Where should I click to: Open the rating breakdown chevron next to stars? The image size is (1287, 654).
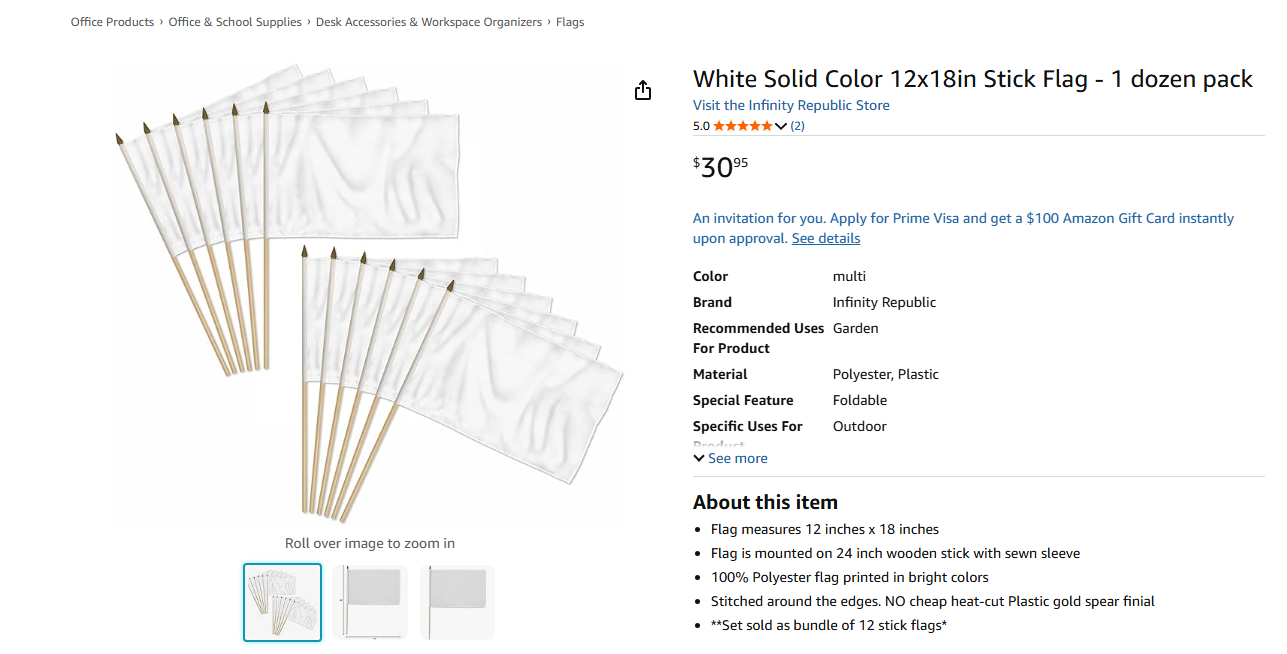pos(781,126)
